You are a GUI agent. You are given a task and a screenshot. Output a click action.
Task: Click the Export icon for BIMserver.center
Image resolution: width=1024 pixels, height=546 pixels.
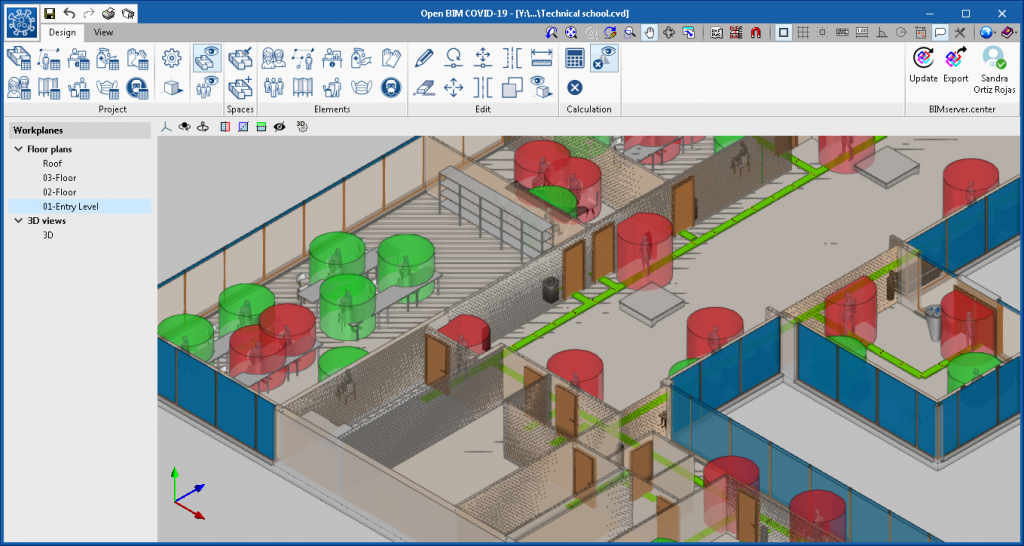coord(956,60)
